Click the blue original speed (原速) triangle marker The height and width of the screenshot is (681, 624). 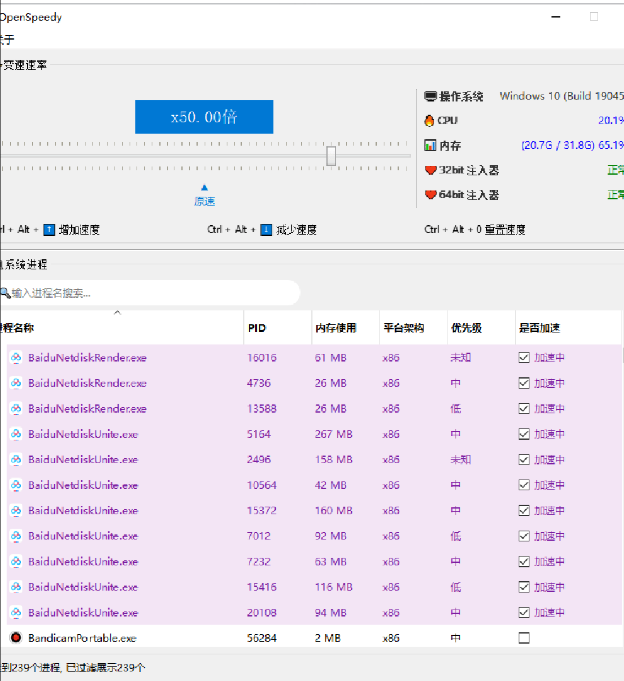(204, 187)
